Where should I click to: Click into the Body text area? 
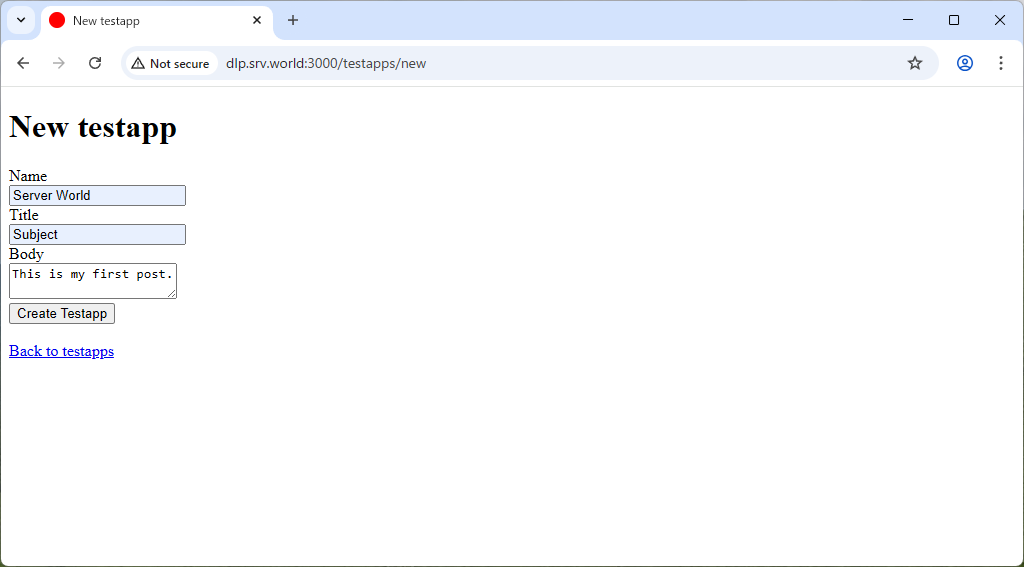(93, 281)
